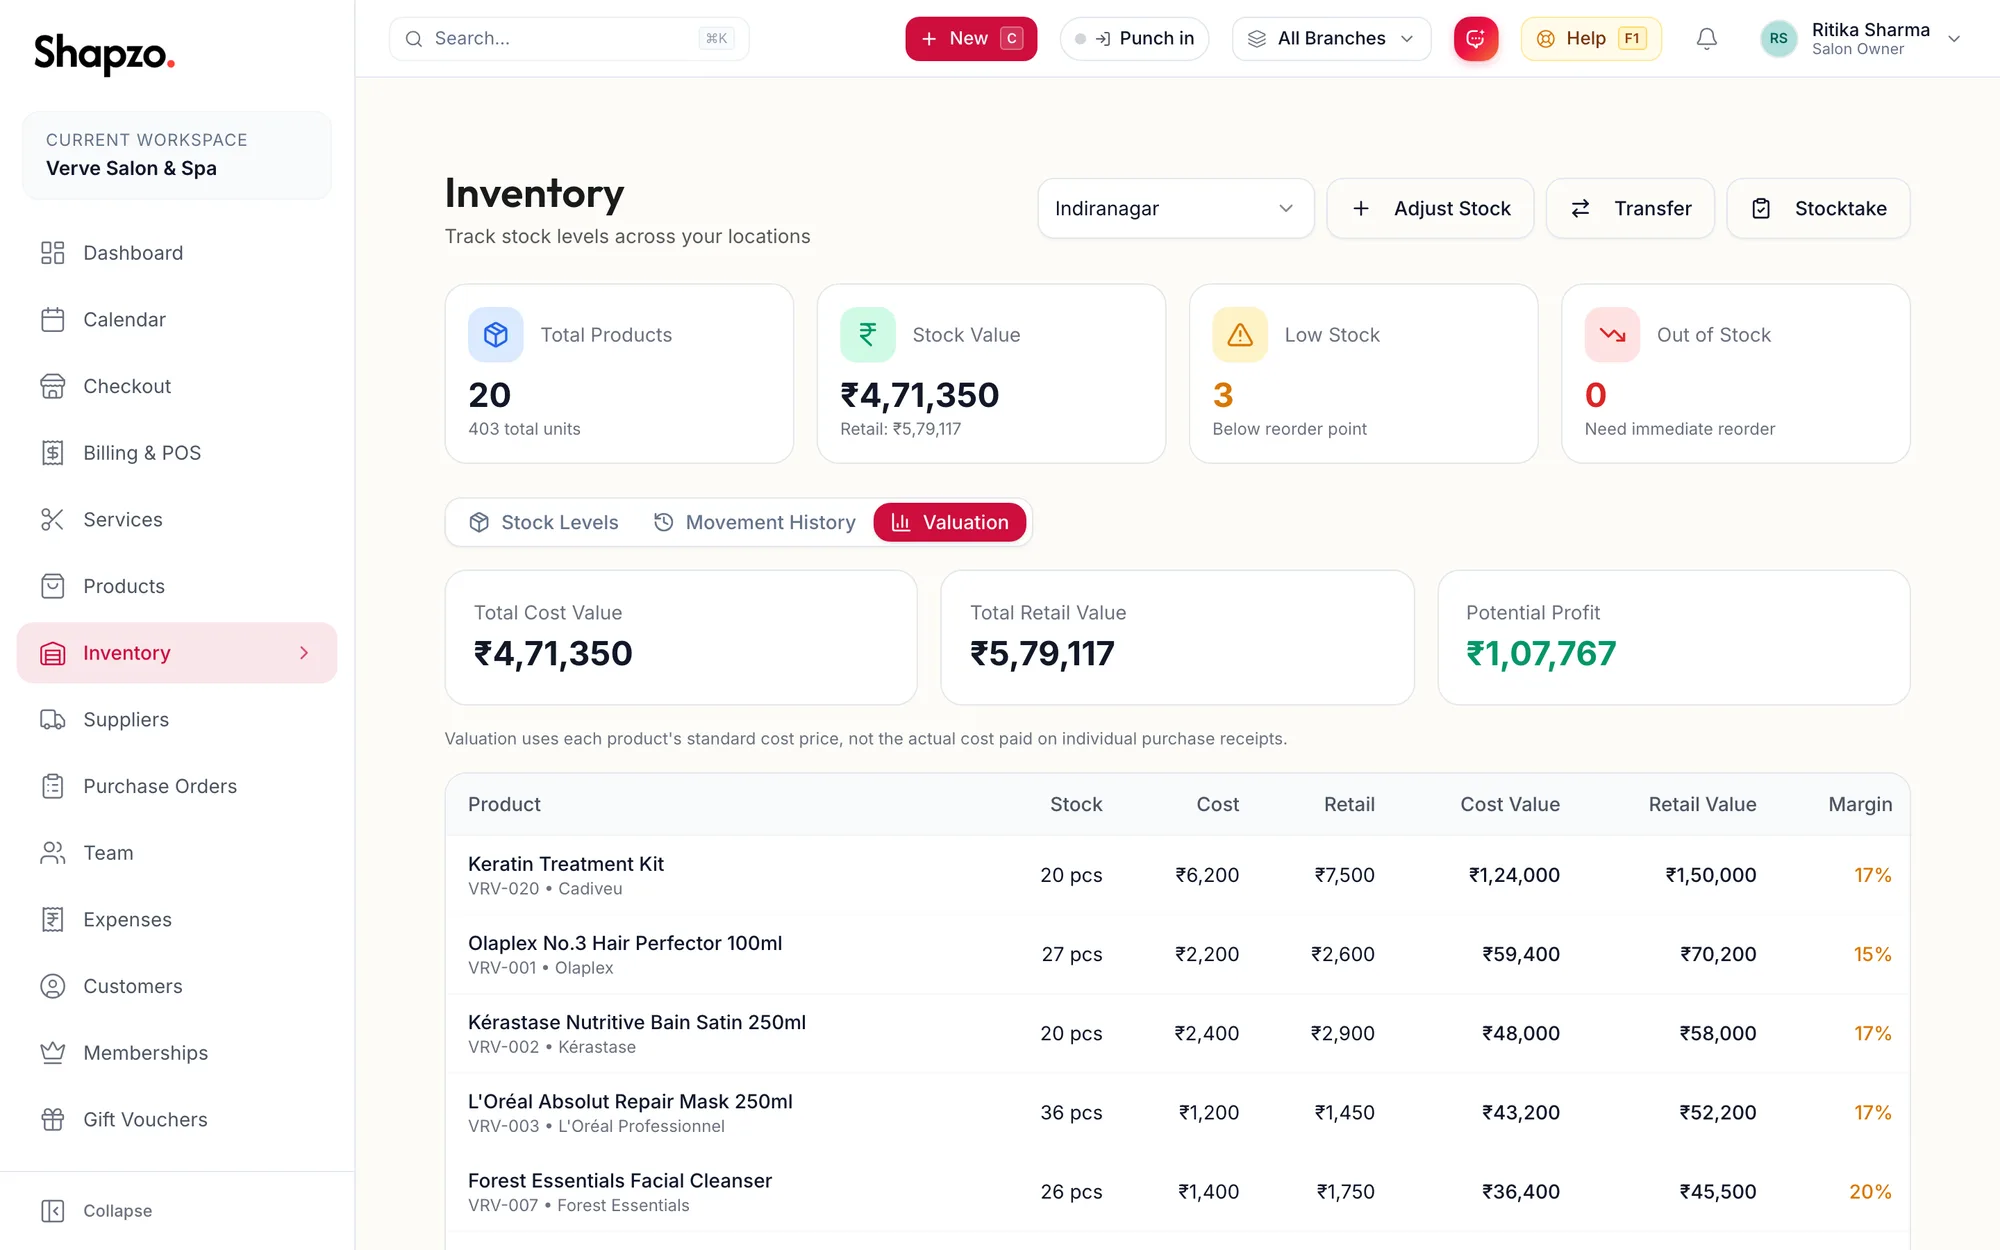Switch to Movement History tab
Screen dimensions: 2000x1250
[755, 523]
